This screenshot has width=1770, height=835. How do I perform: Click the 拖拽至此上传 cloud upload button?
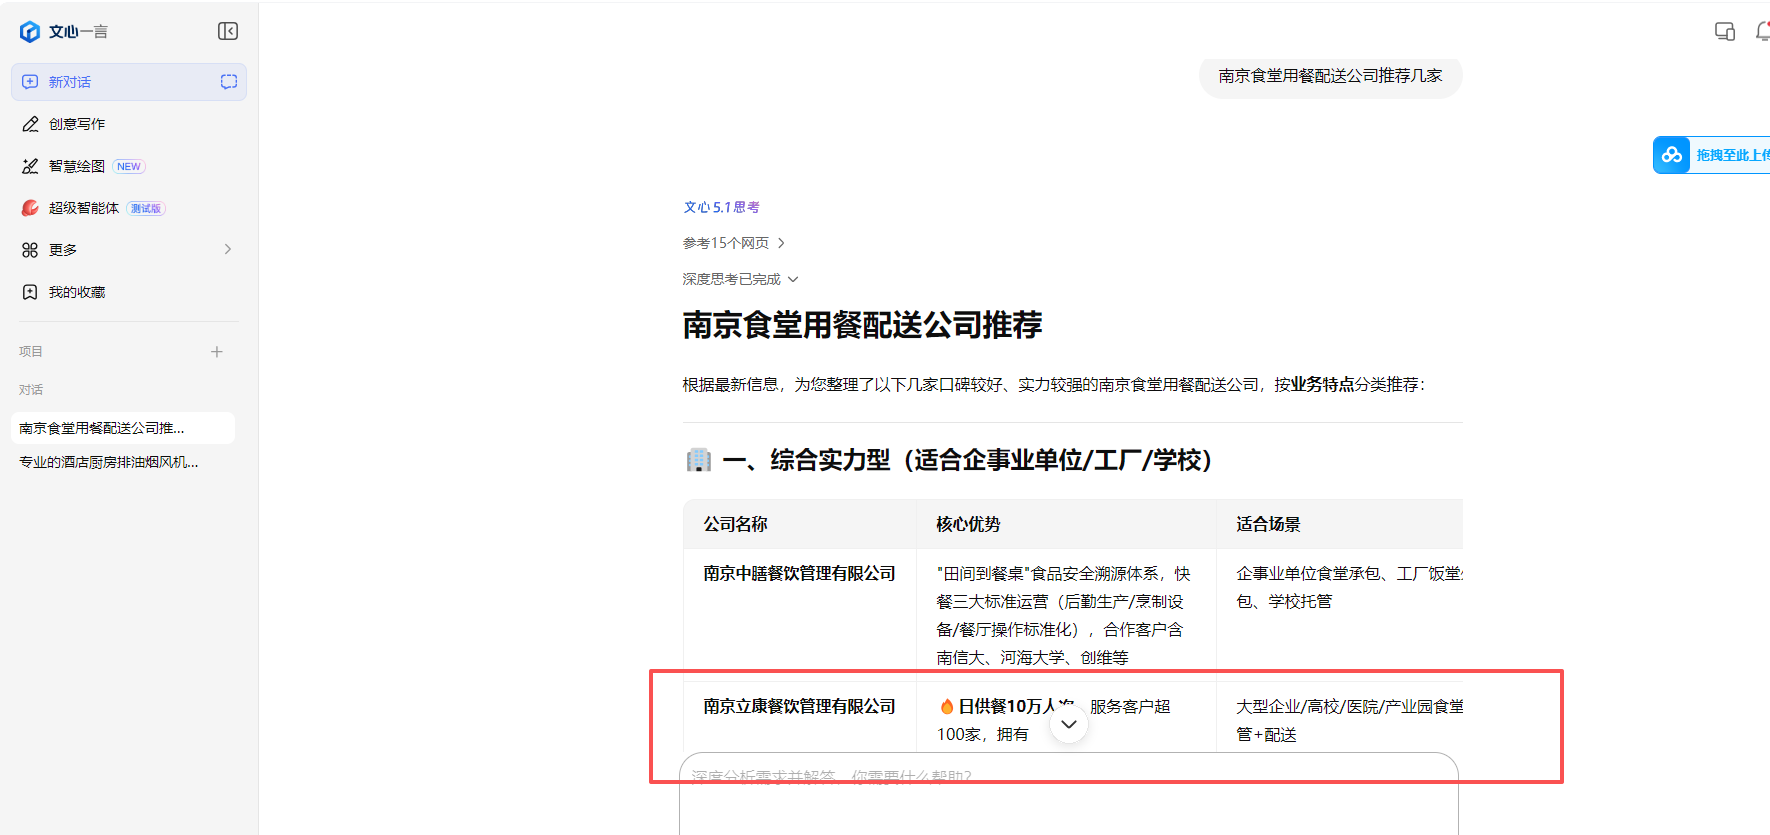click(x=1712, y=155)
